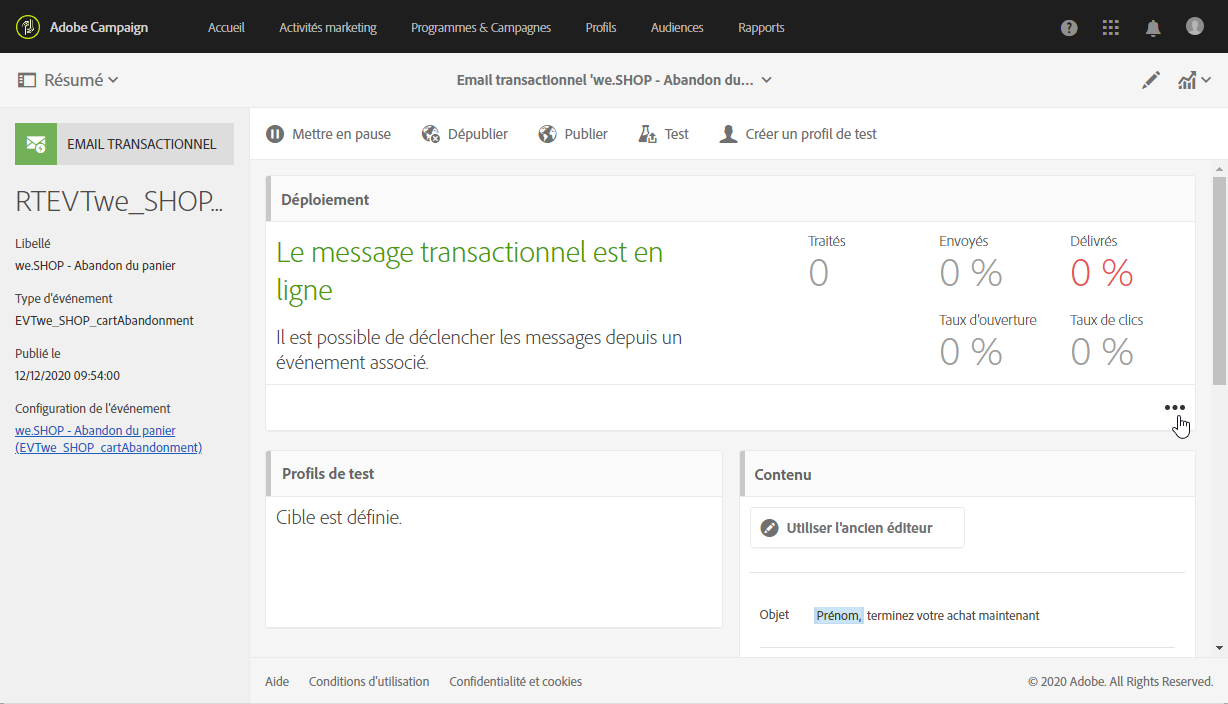Open Programmes & Campagnes menu
The image size is (1228, 704).
pyautogui.click(x=481, y=27)
